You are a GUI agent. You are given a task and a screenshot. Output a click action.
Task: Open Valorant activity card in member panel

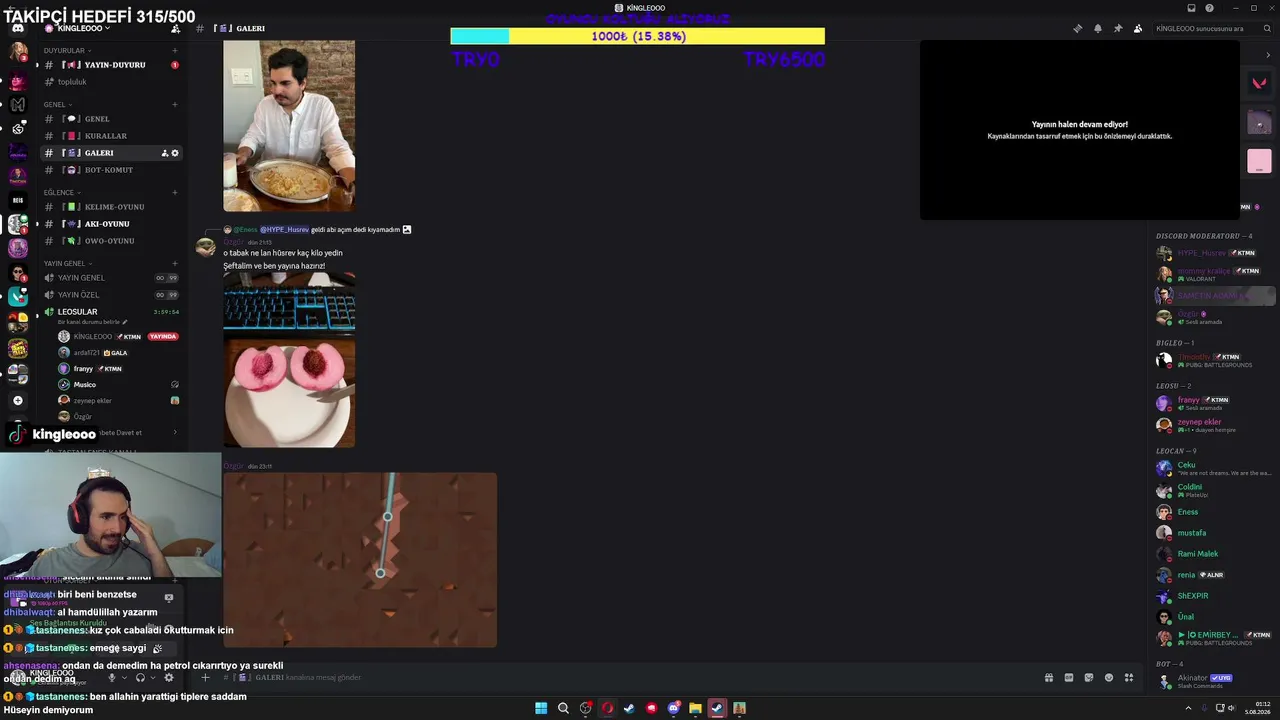point(1259,83)
